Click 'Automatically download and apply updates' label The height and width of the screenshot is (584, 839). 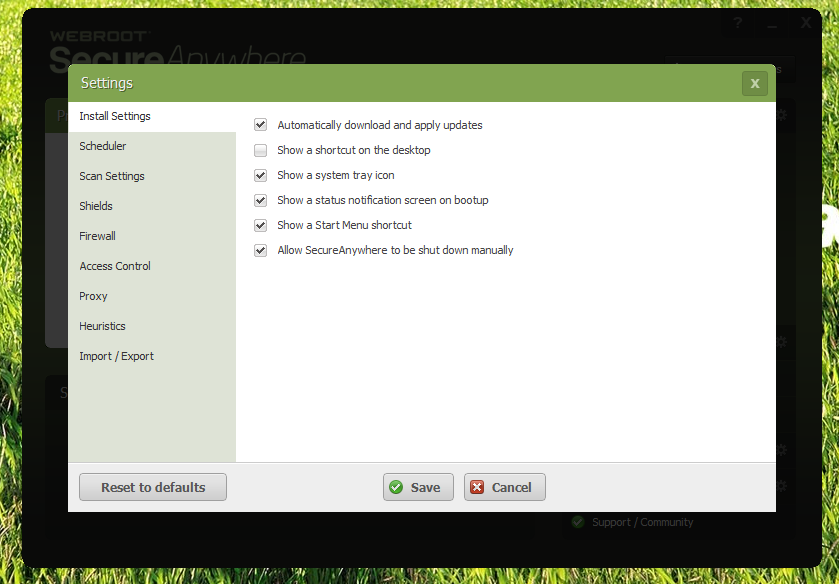point(380,125)
